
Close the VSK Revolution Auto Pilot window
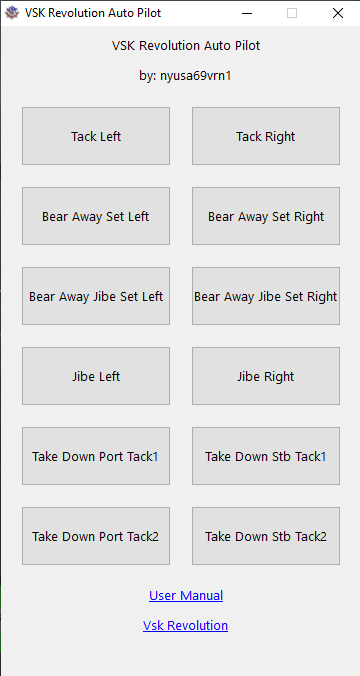tap(338, 13)
